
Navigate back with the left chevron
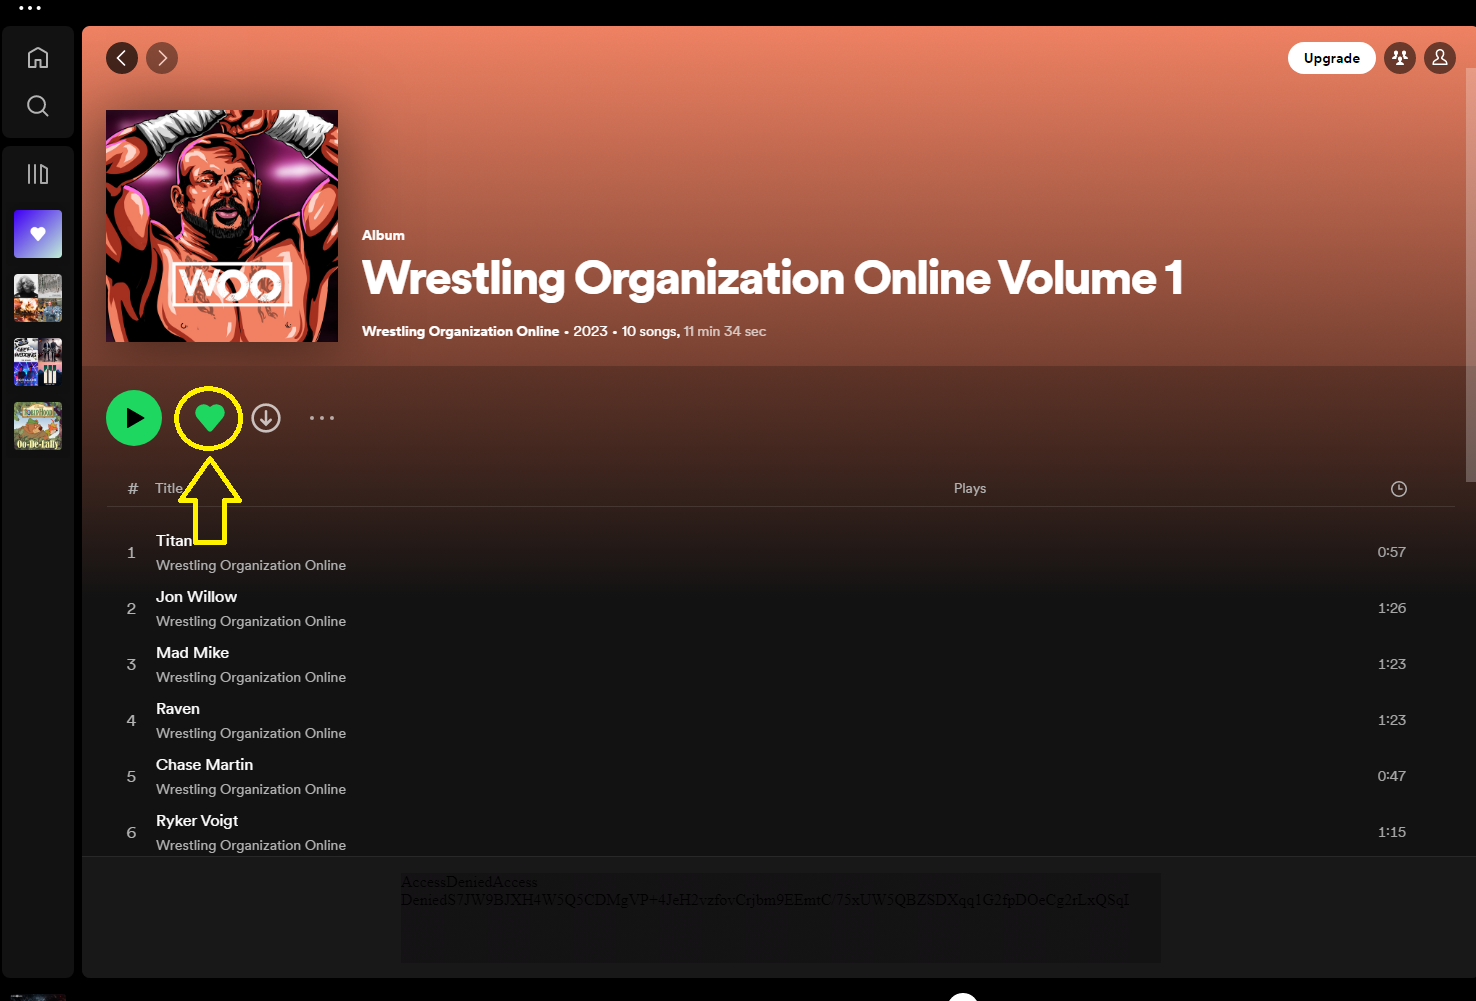(122, 58)
